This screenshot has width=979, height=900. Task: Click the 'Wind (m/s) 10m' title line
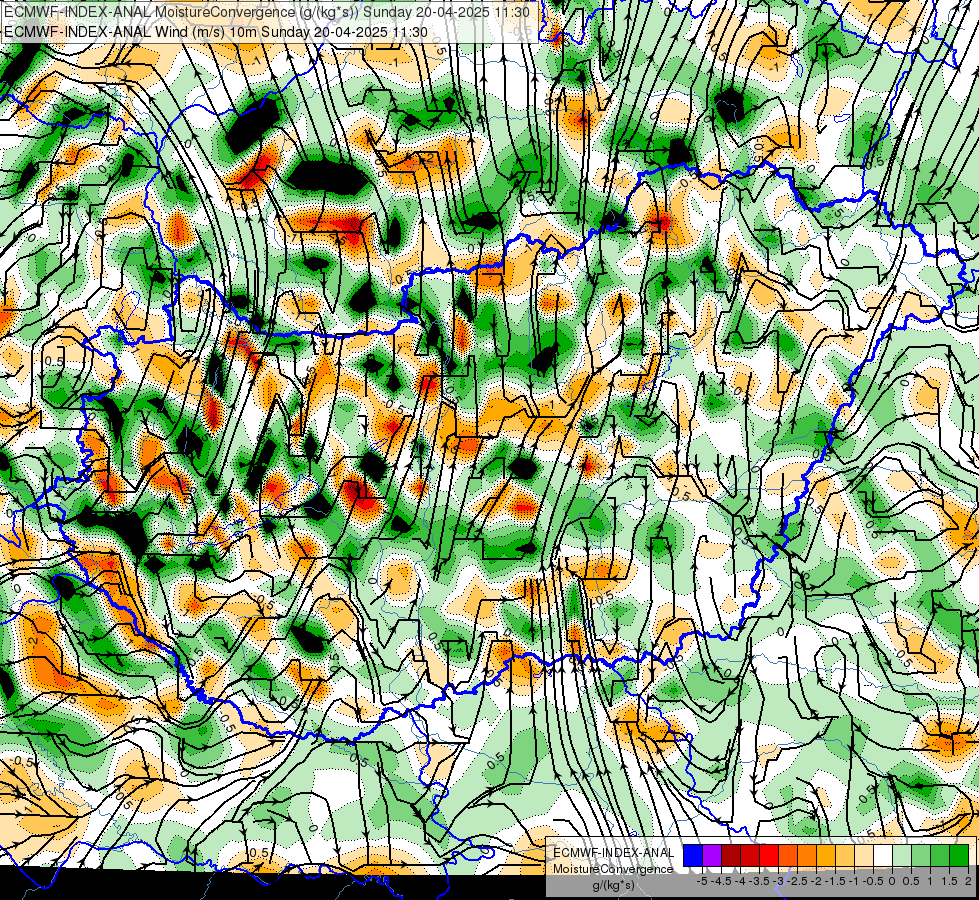215,32
